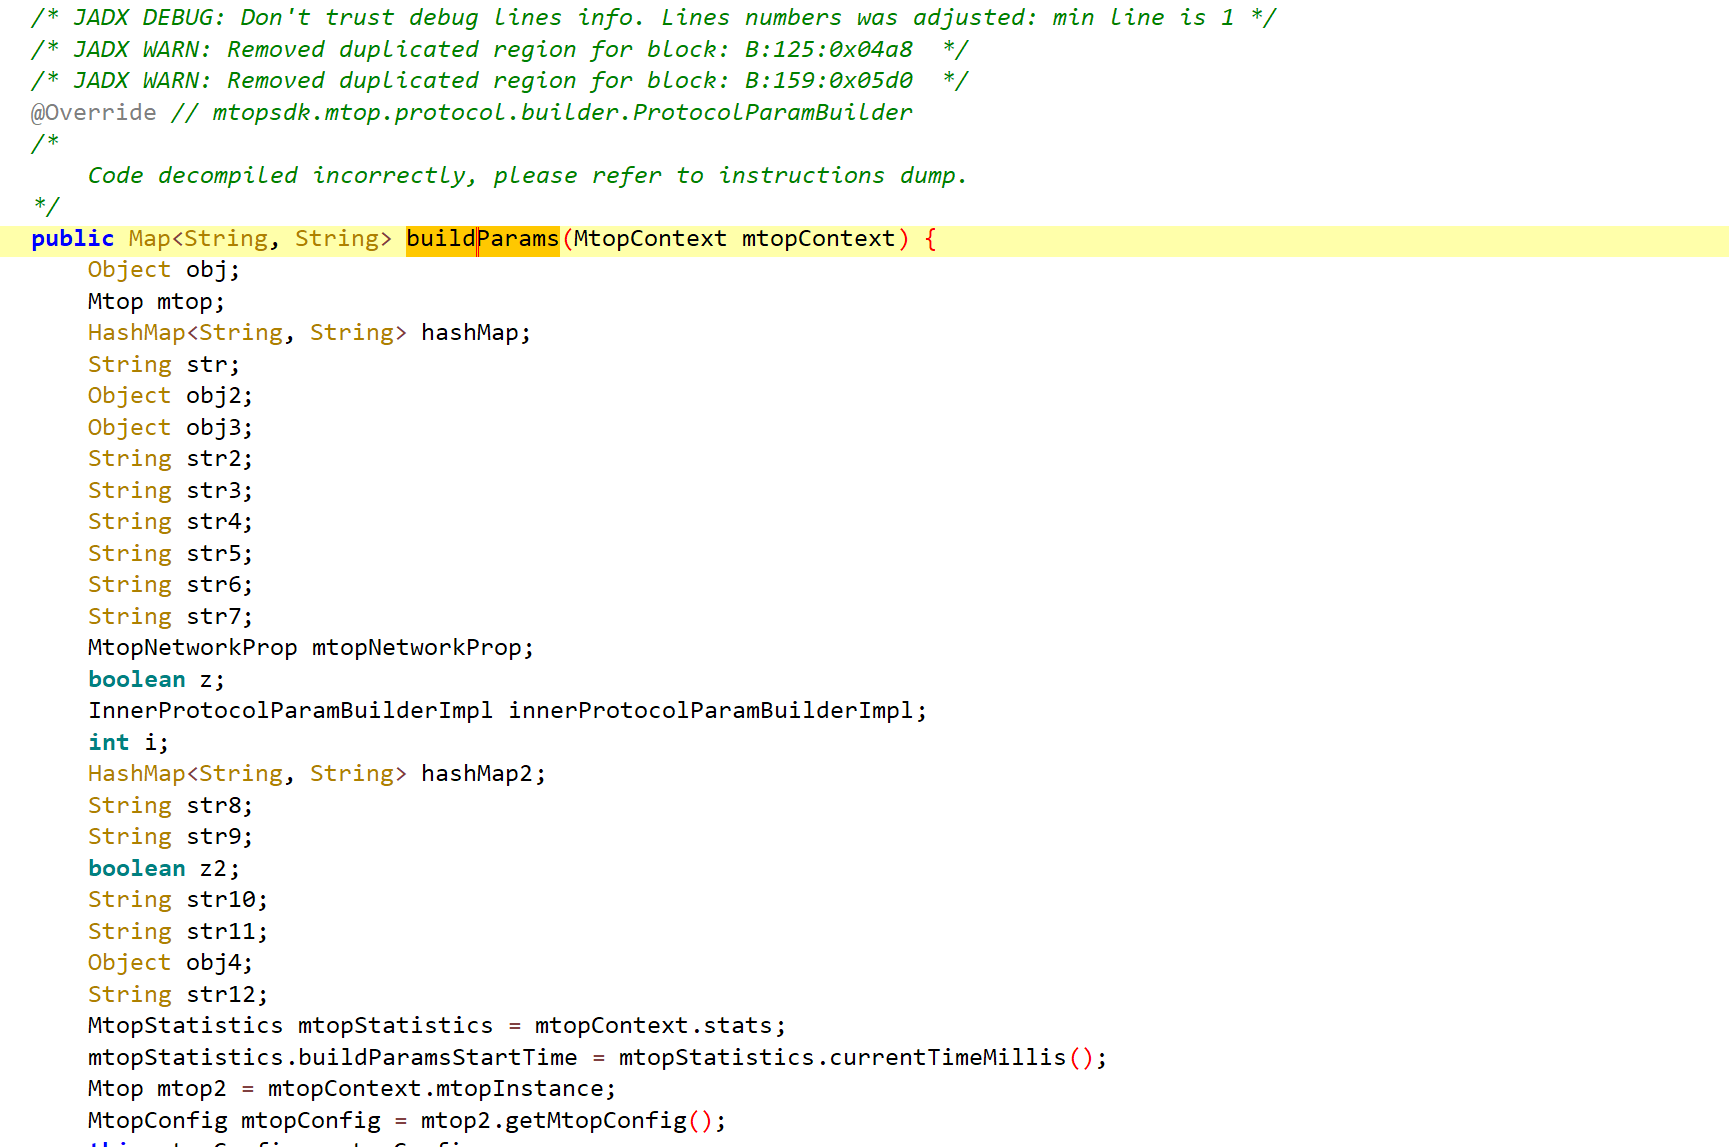
Task: Click the InnerProtocolParamBuilderImpl class type
Action: pyautogui.click(x=290, y=711)
